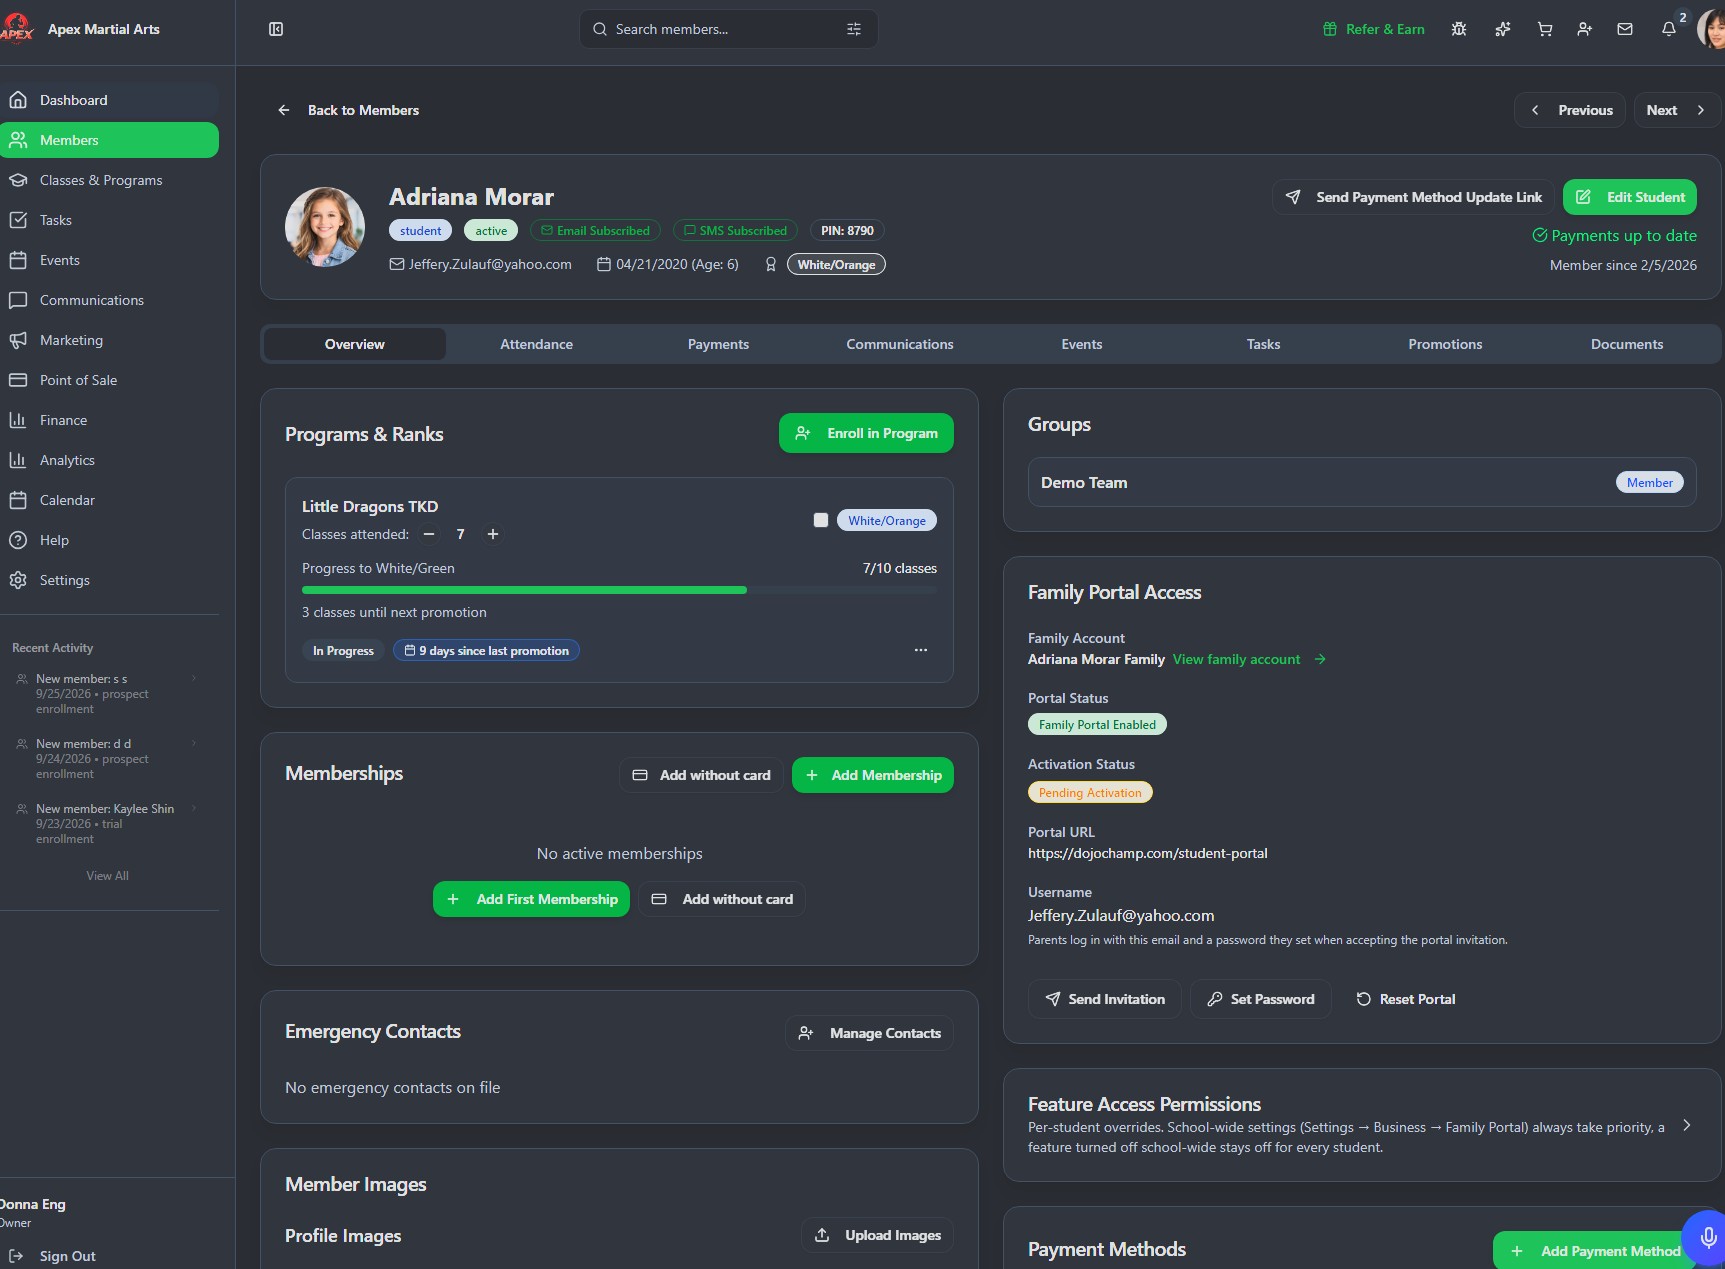Toggle checkbox beside White/Orange rank

tap(821, 520)
